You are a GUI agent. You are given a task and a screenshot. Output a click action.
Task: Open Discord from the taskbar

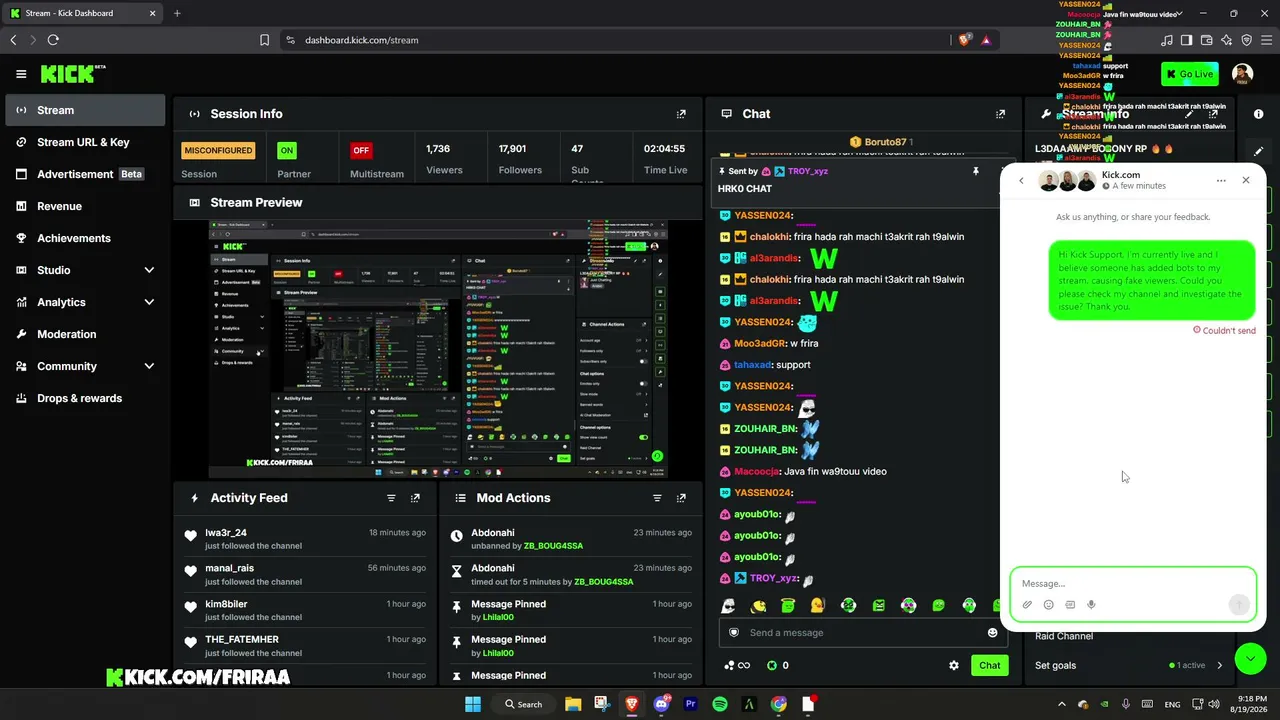coord(661,704)
